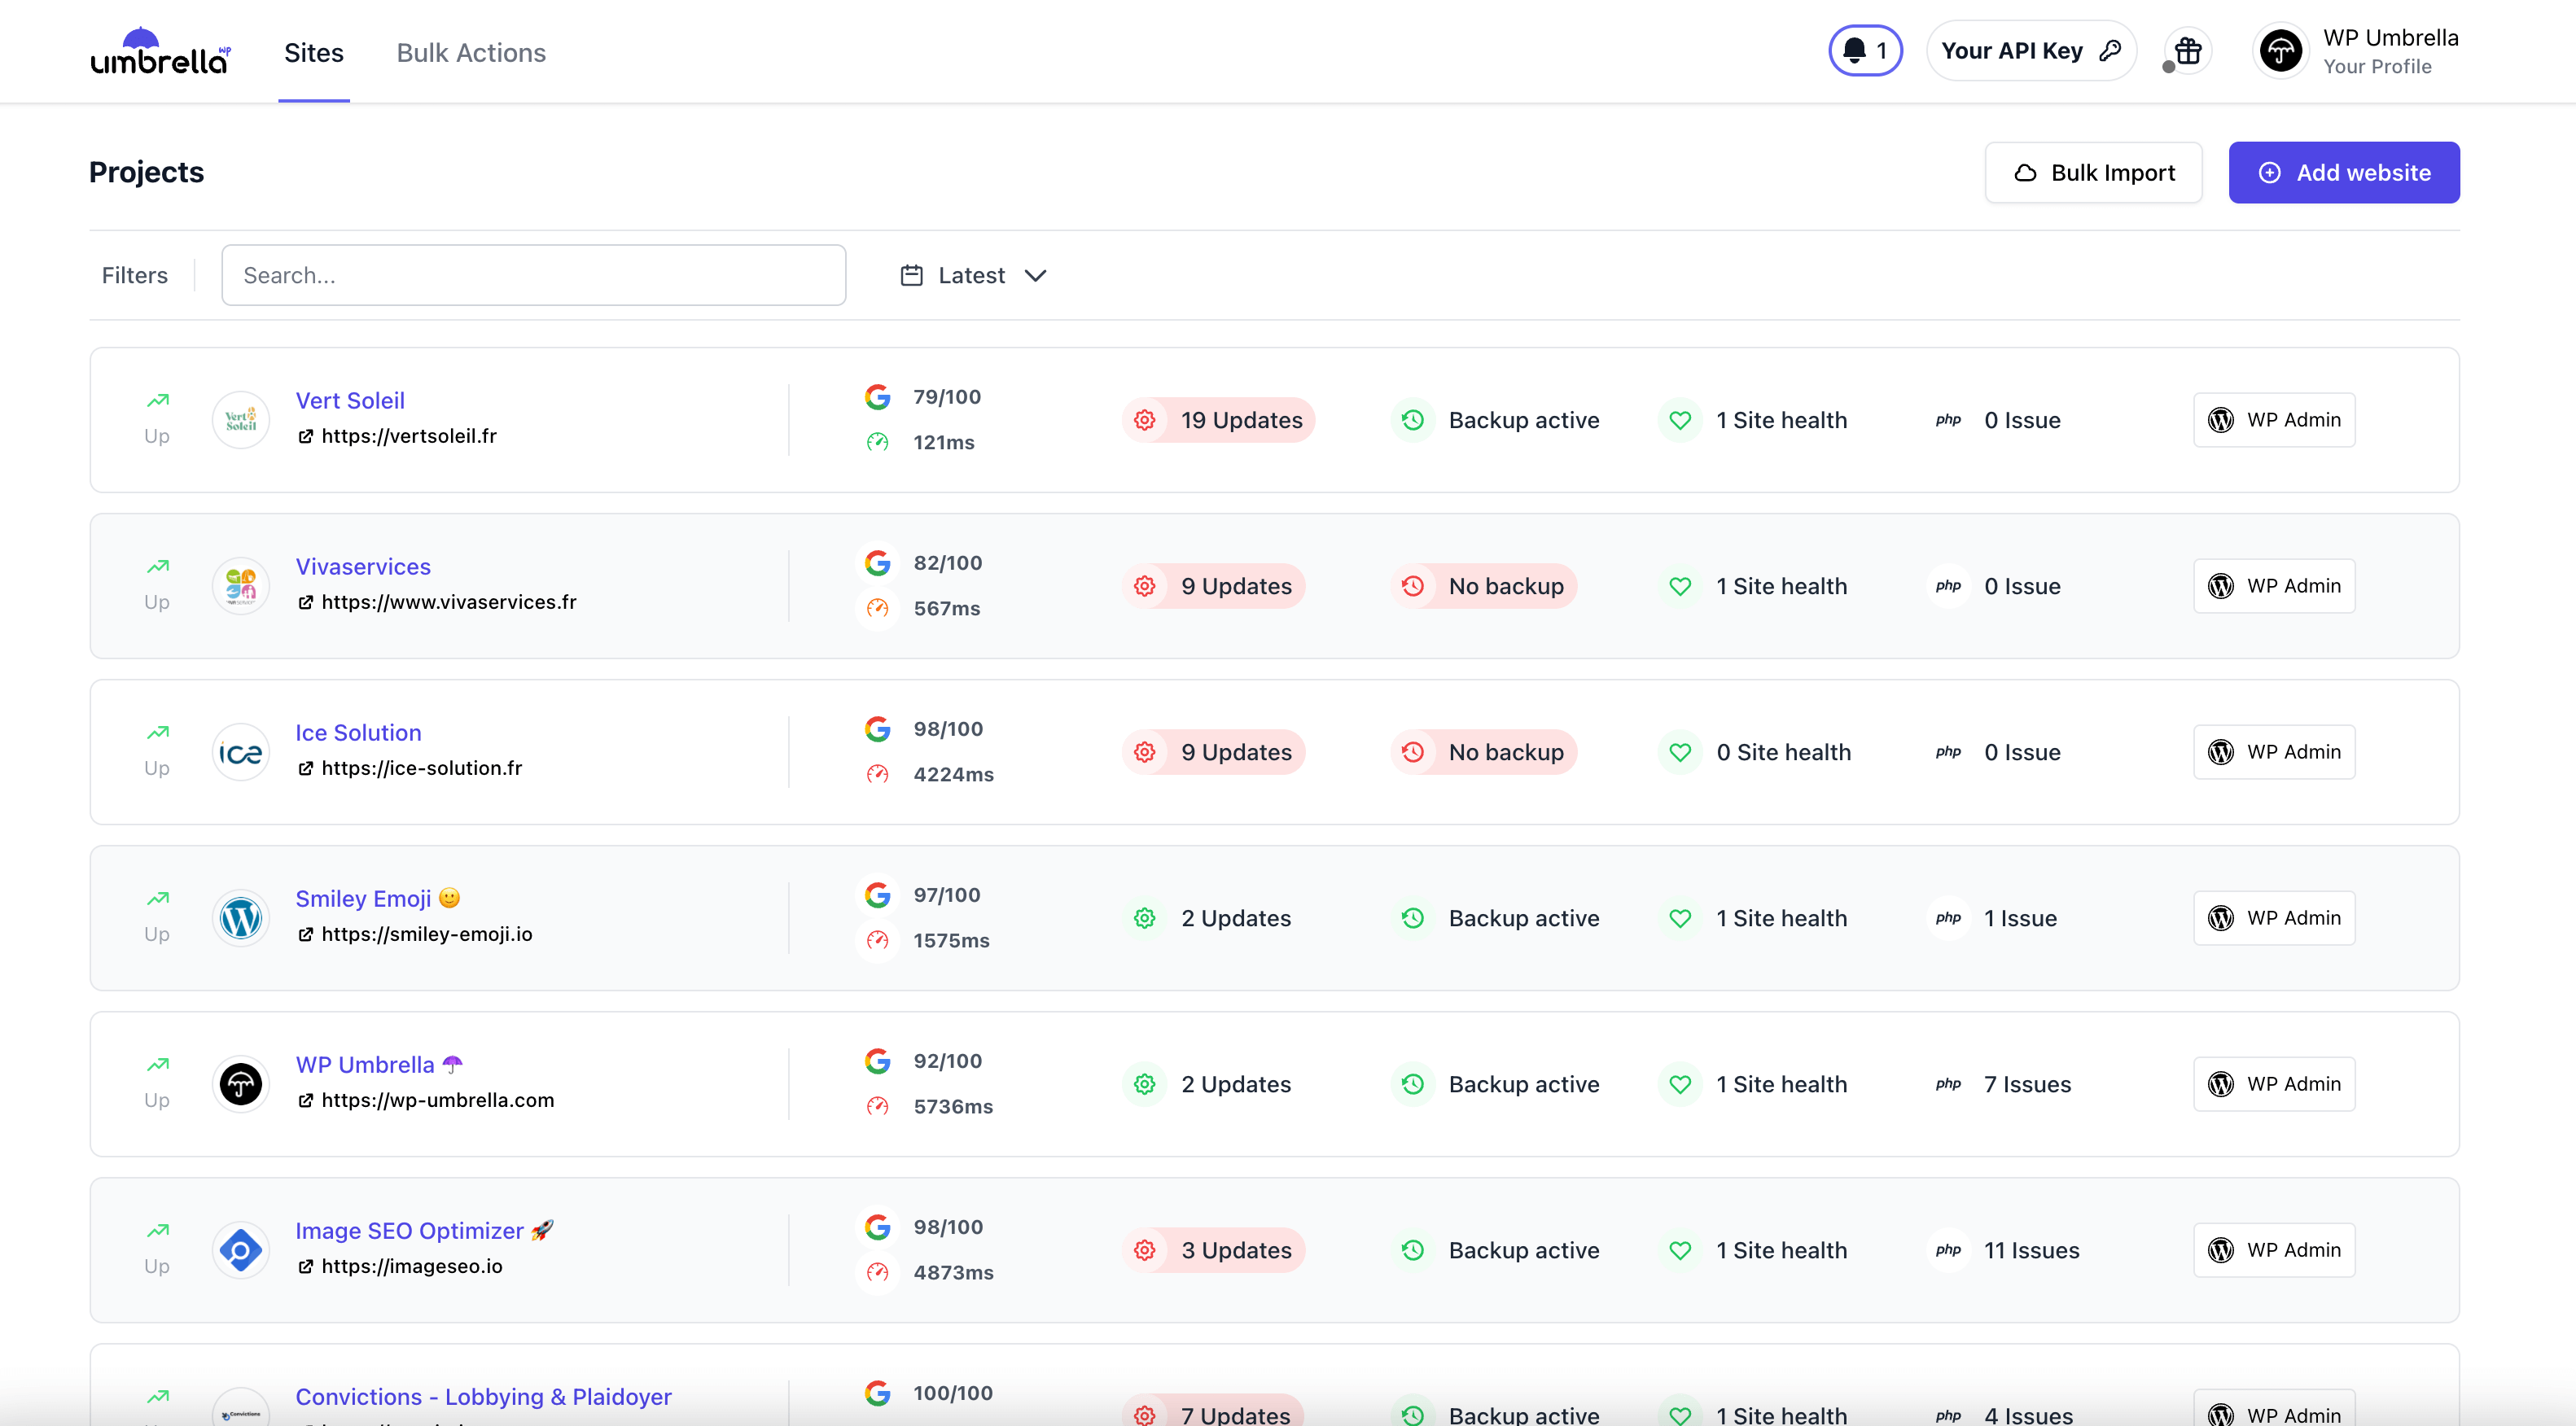The width and height of the screenshot is (2576, 1426).
Task: Click the PageSpeed score icon for Vert Soleil
Action: [878, 396]
